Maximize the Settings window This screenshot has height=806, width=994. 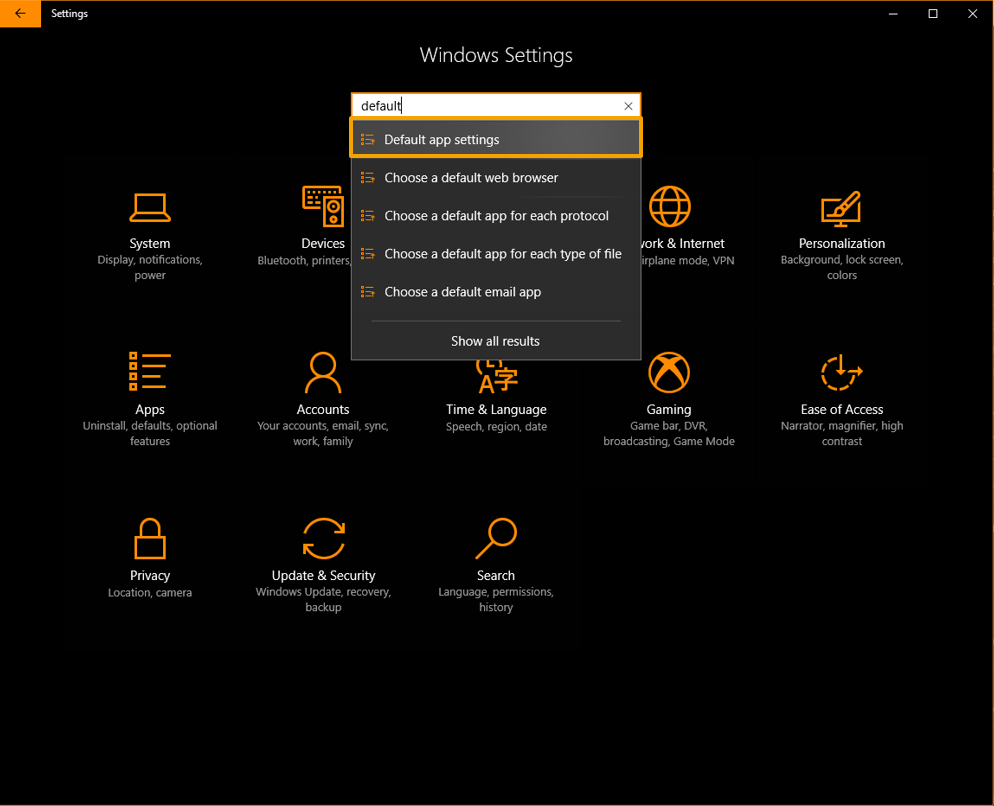pos(933,13)
